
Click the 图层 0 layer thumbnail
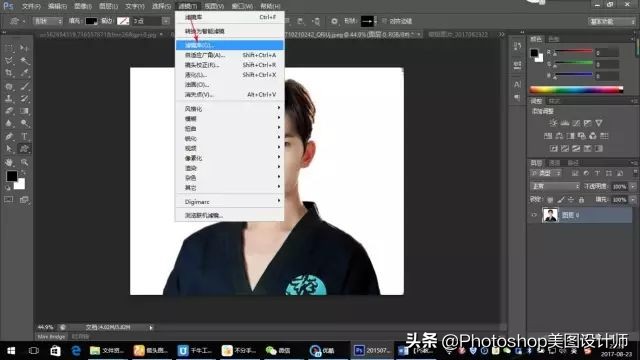pyautogui.click(x=550, y=215)
